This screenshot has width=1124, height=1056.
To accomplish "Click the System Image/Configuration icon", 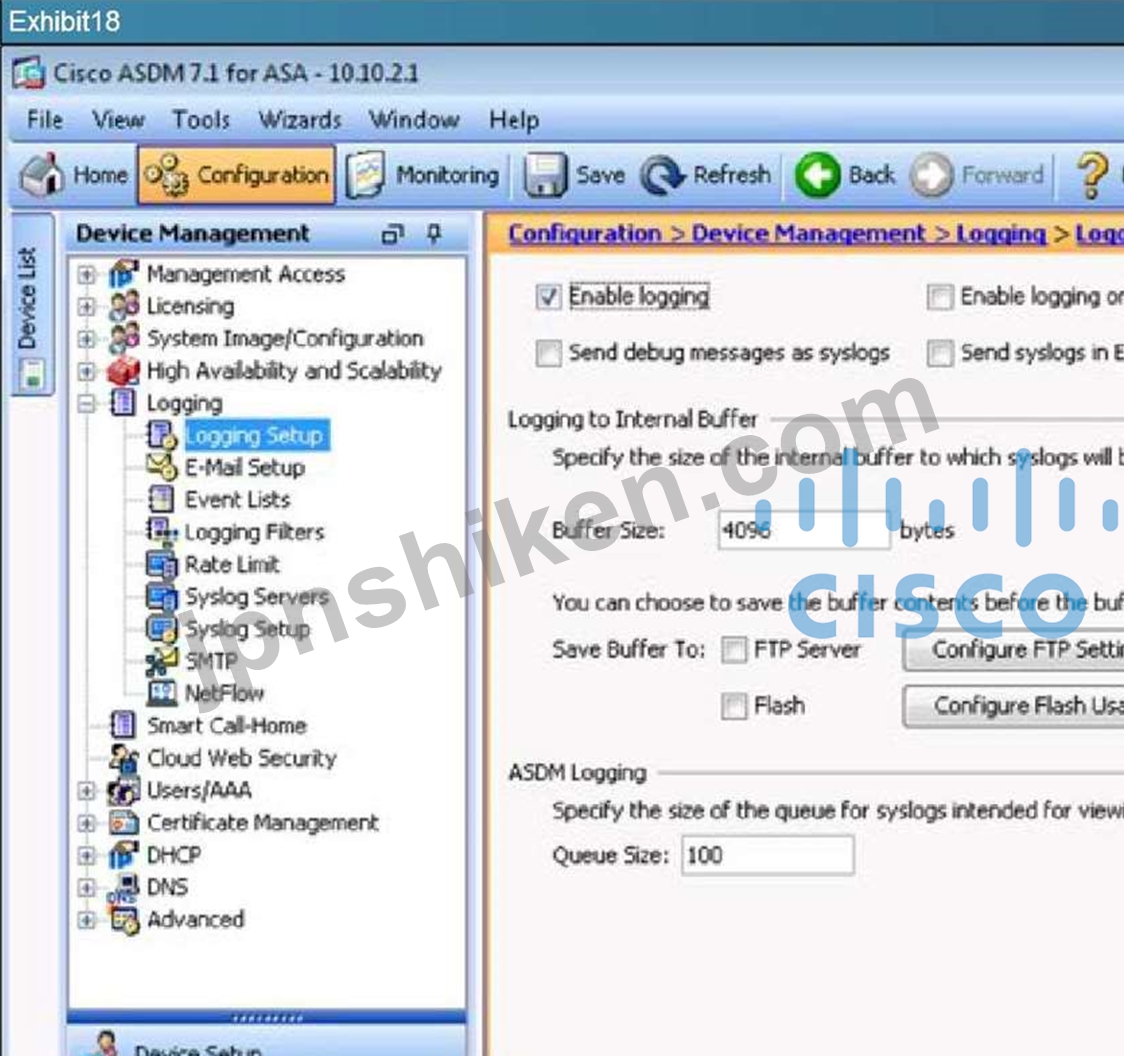I will pyautogui.click(x=123, y=338).
